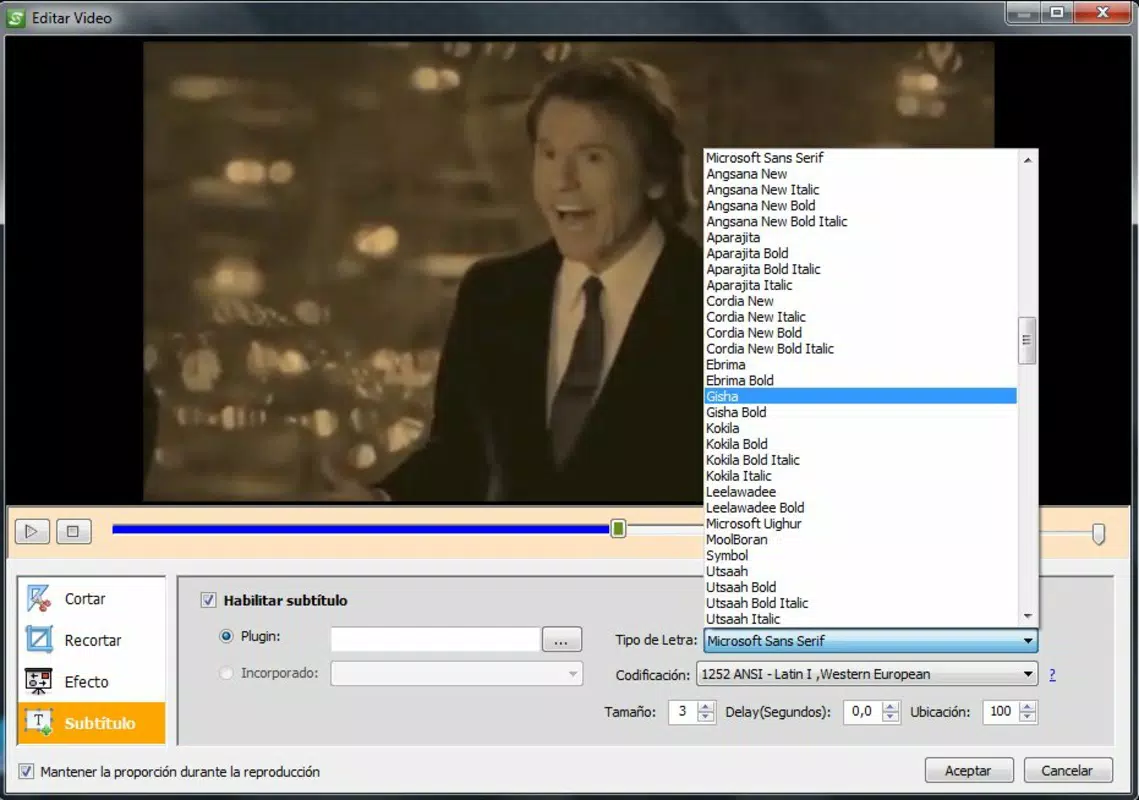Image resolution: width=1139 pixels, height=800 pixels.
Task: Click the Aceptar button
Action: tap(968, 770)
